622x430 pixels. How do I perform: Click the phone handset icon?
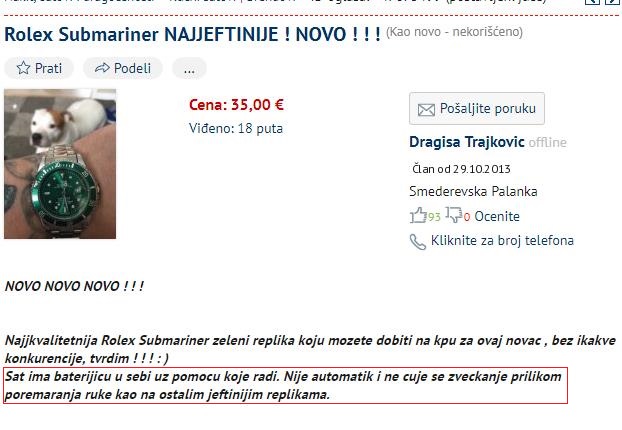point(417,241)
